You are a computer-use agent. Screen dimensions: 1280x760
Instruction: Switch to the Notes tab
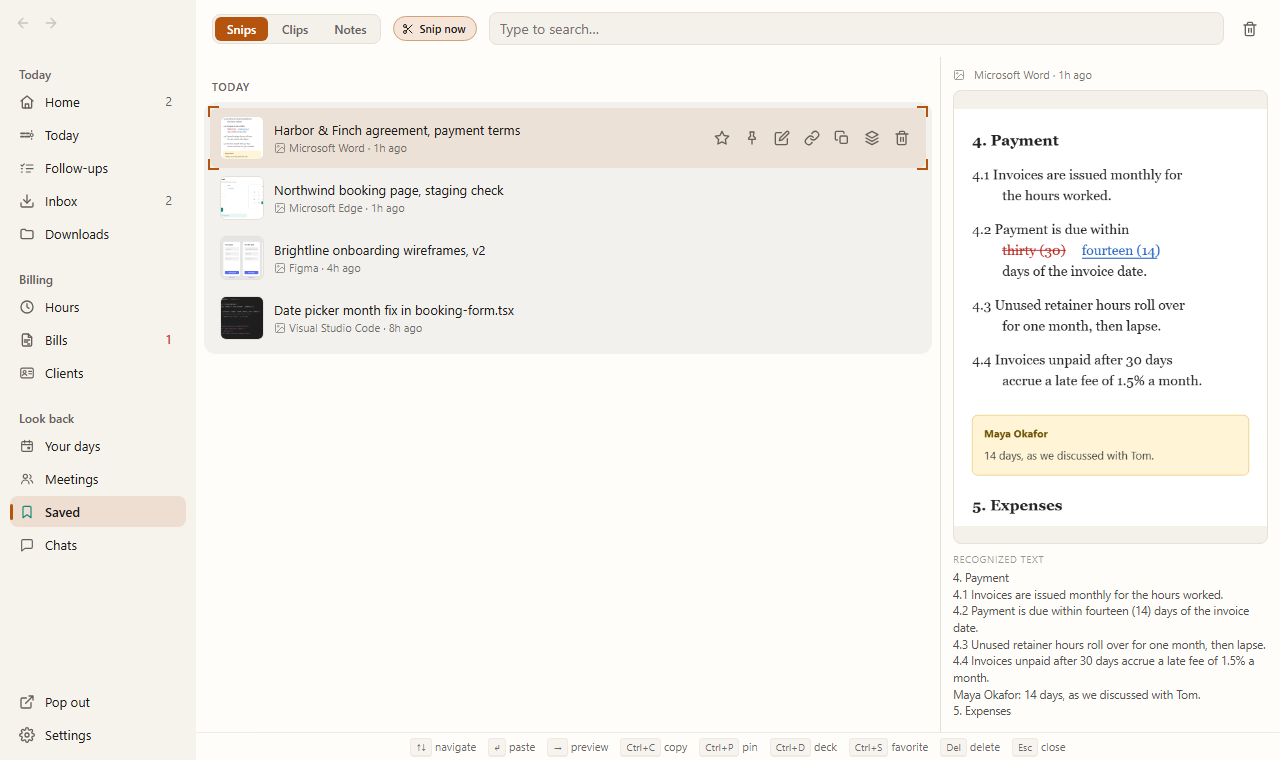coord(350,29)
